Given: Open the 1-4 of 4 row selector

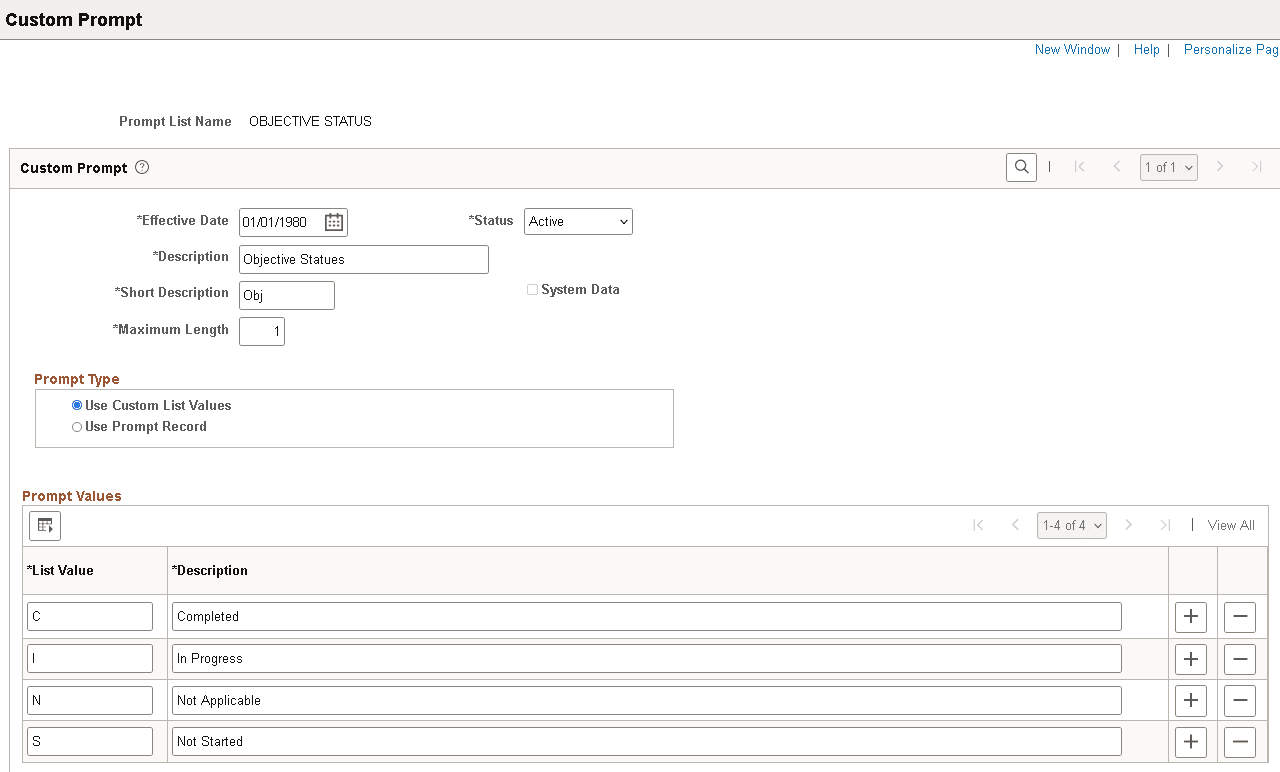Looking at the screenshot, I should click(x=1071, y=525).
